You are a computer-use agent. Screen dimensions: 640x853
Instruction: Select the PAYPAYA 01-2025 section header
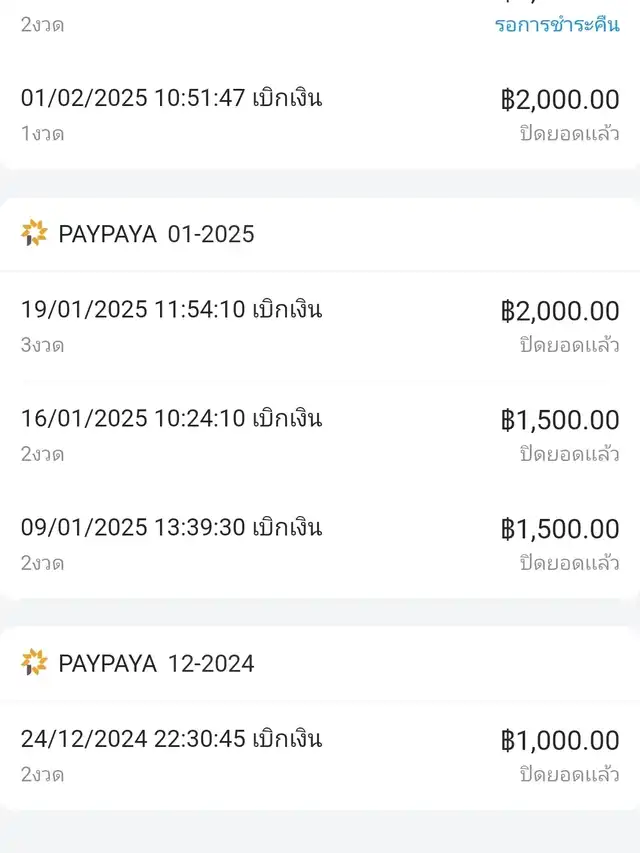156,234
